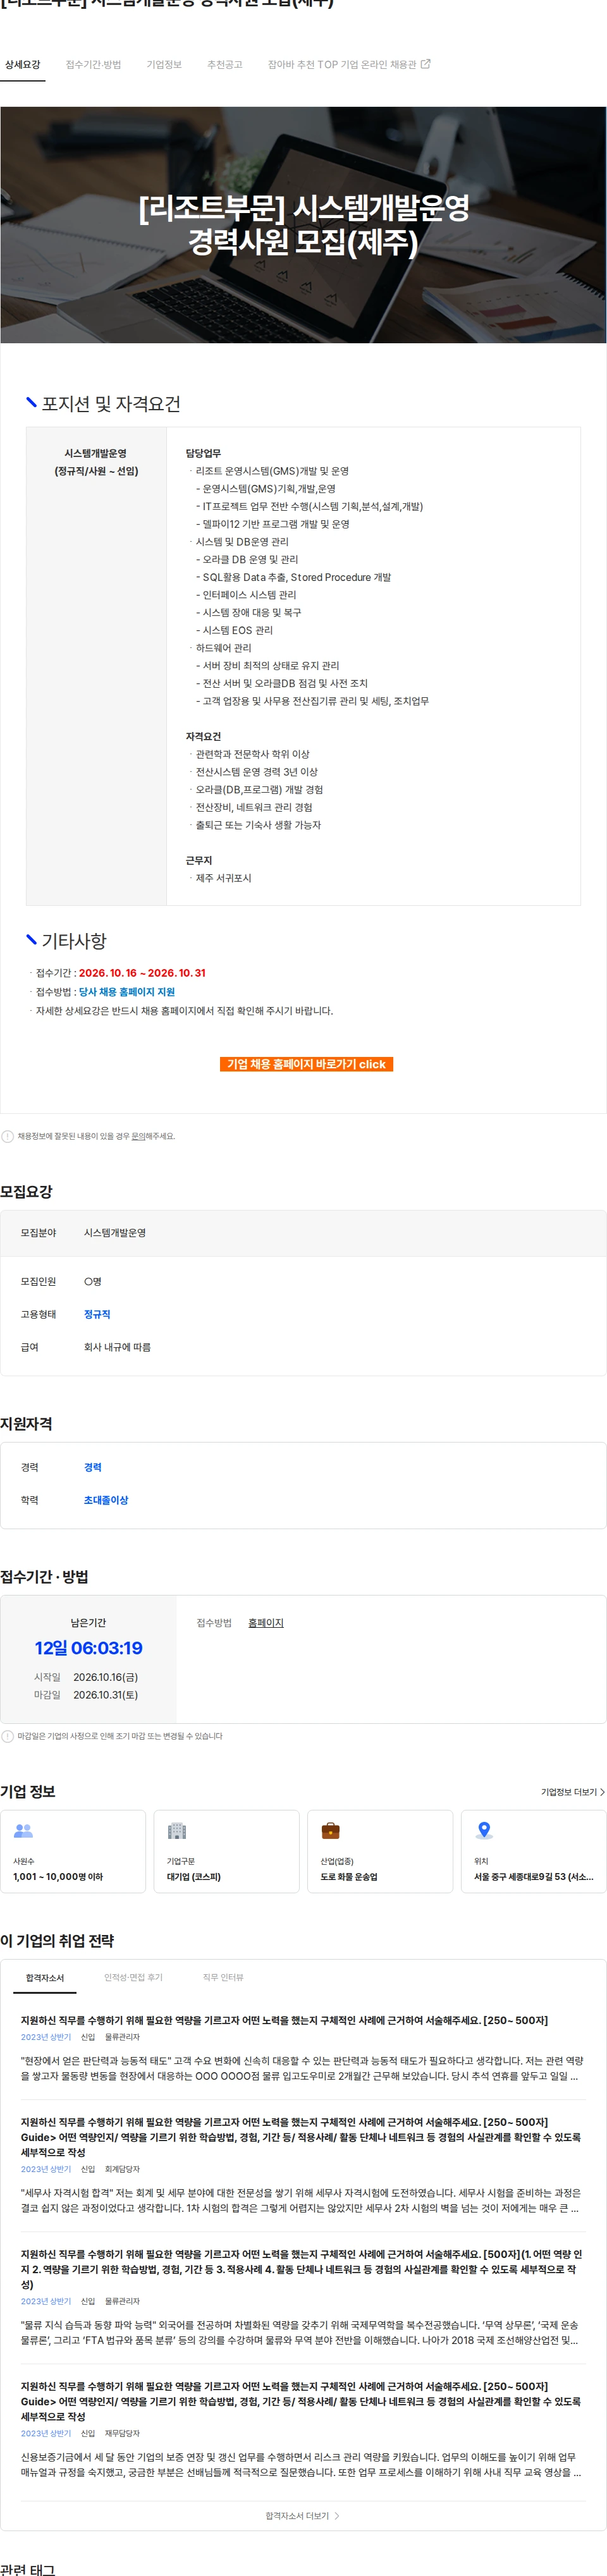Click the 2026. 10. 16 ~ 2026. 10. 31 period text
Viewport: 607px width, 2576px height.
[x=142, y=973]
